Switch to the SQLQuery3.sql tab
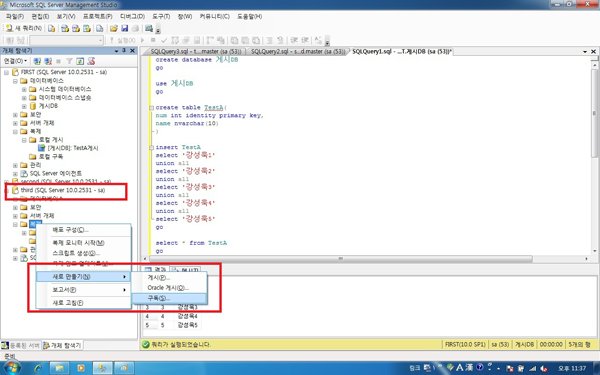Image resolution: width=600 pixels, height=375 pixels. click(x=195, y=51)
